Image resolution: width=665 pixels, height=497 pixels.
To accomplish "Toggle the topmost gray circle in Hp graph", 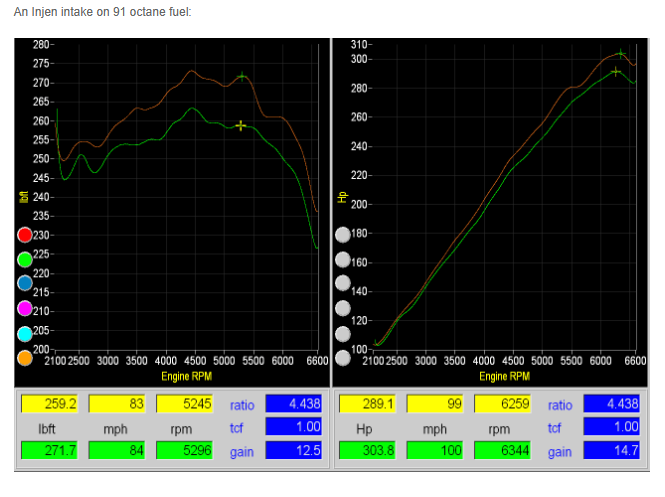I will point(343,235).
